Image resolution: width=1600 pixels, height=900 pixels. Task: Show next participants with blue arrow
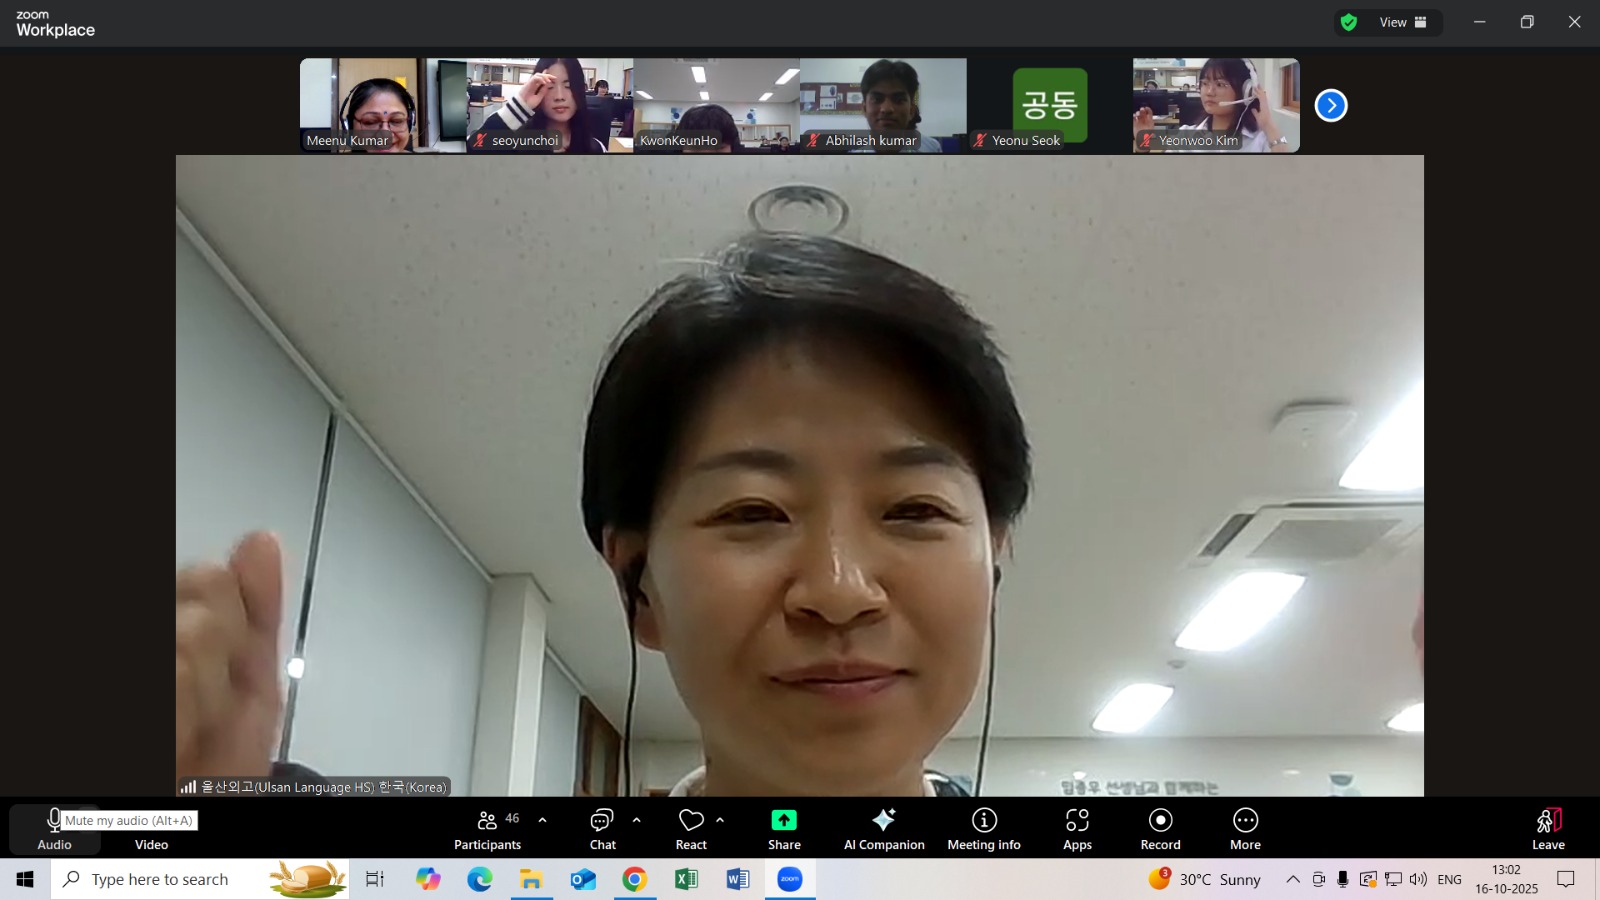pyautogui.click(x=1331, y=105)
